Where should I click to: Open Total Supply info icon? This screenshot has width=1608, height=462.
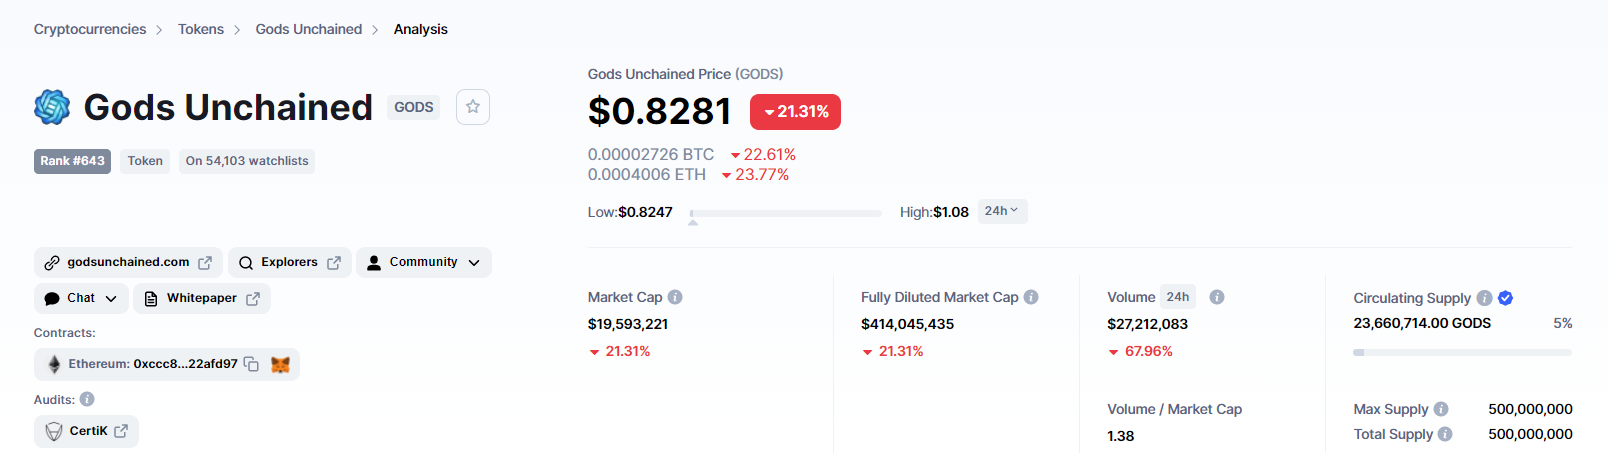1445,434
